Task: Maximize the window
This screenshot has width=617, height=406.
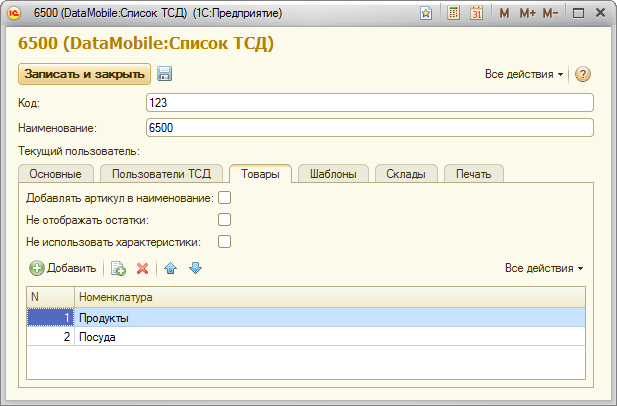Action: coord(578,13)
